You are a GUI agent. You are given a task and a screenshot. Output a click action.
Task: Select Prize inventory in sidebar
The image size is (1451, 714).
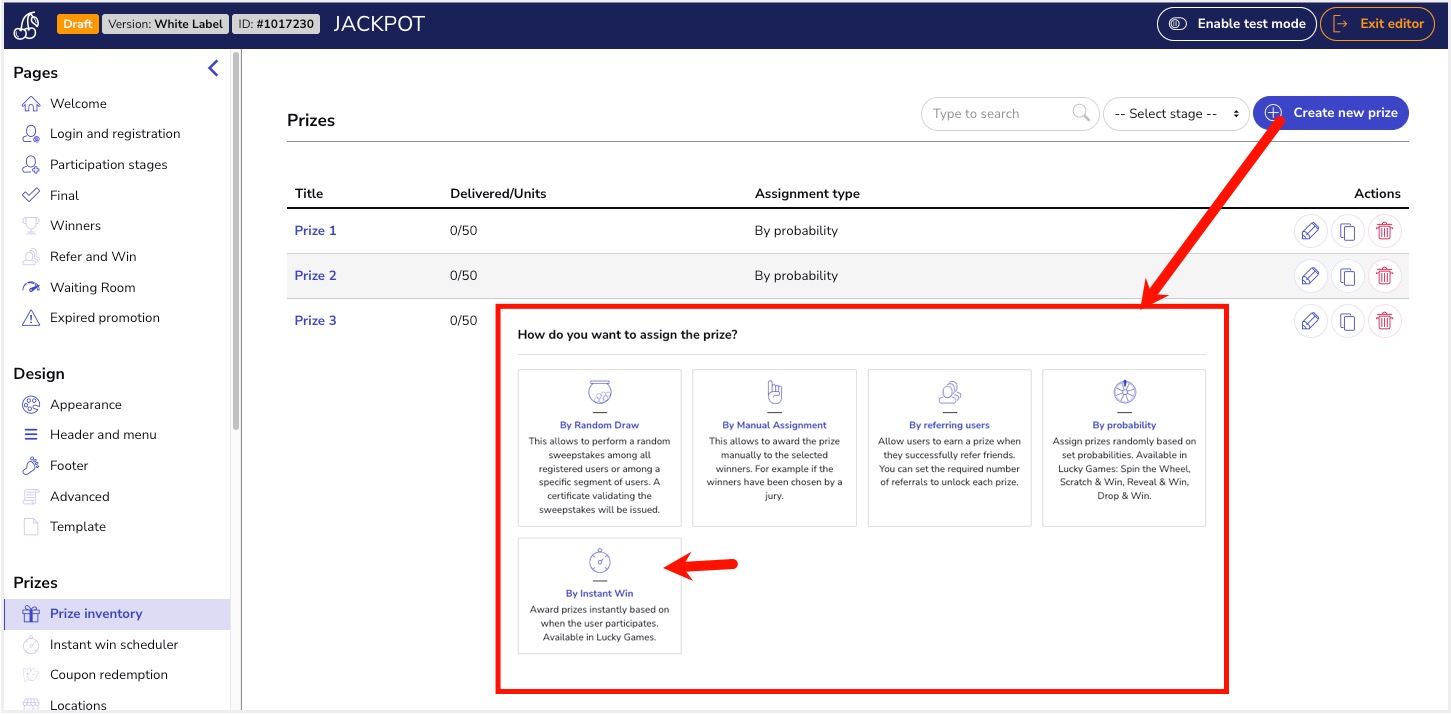point(117,614)
